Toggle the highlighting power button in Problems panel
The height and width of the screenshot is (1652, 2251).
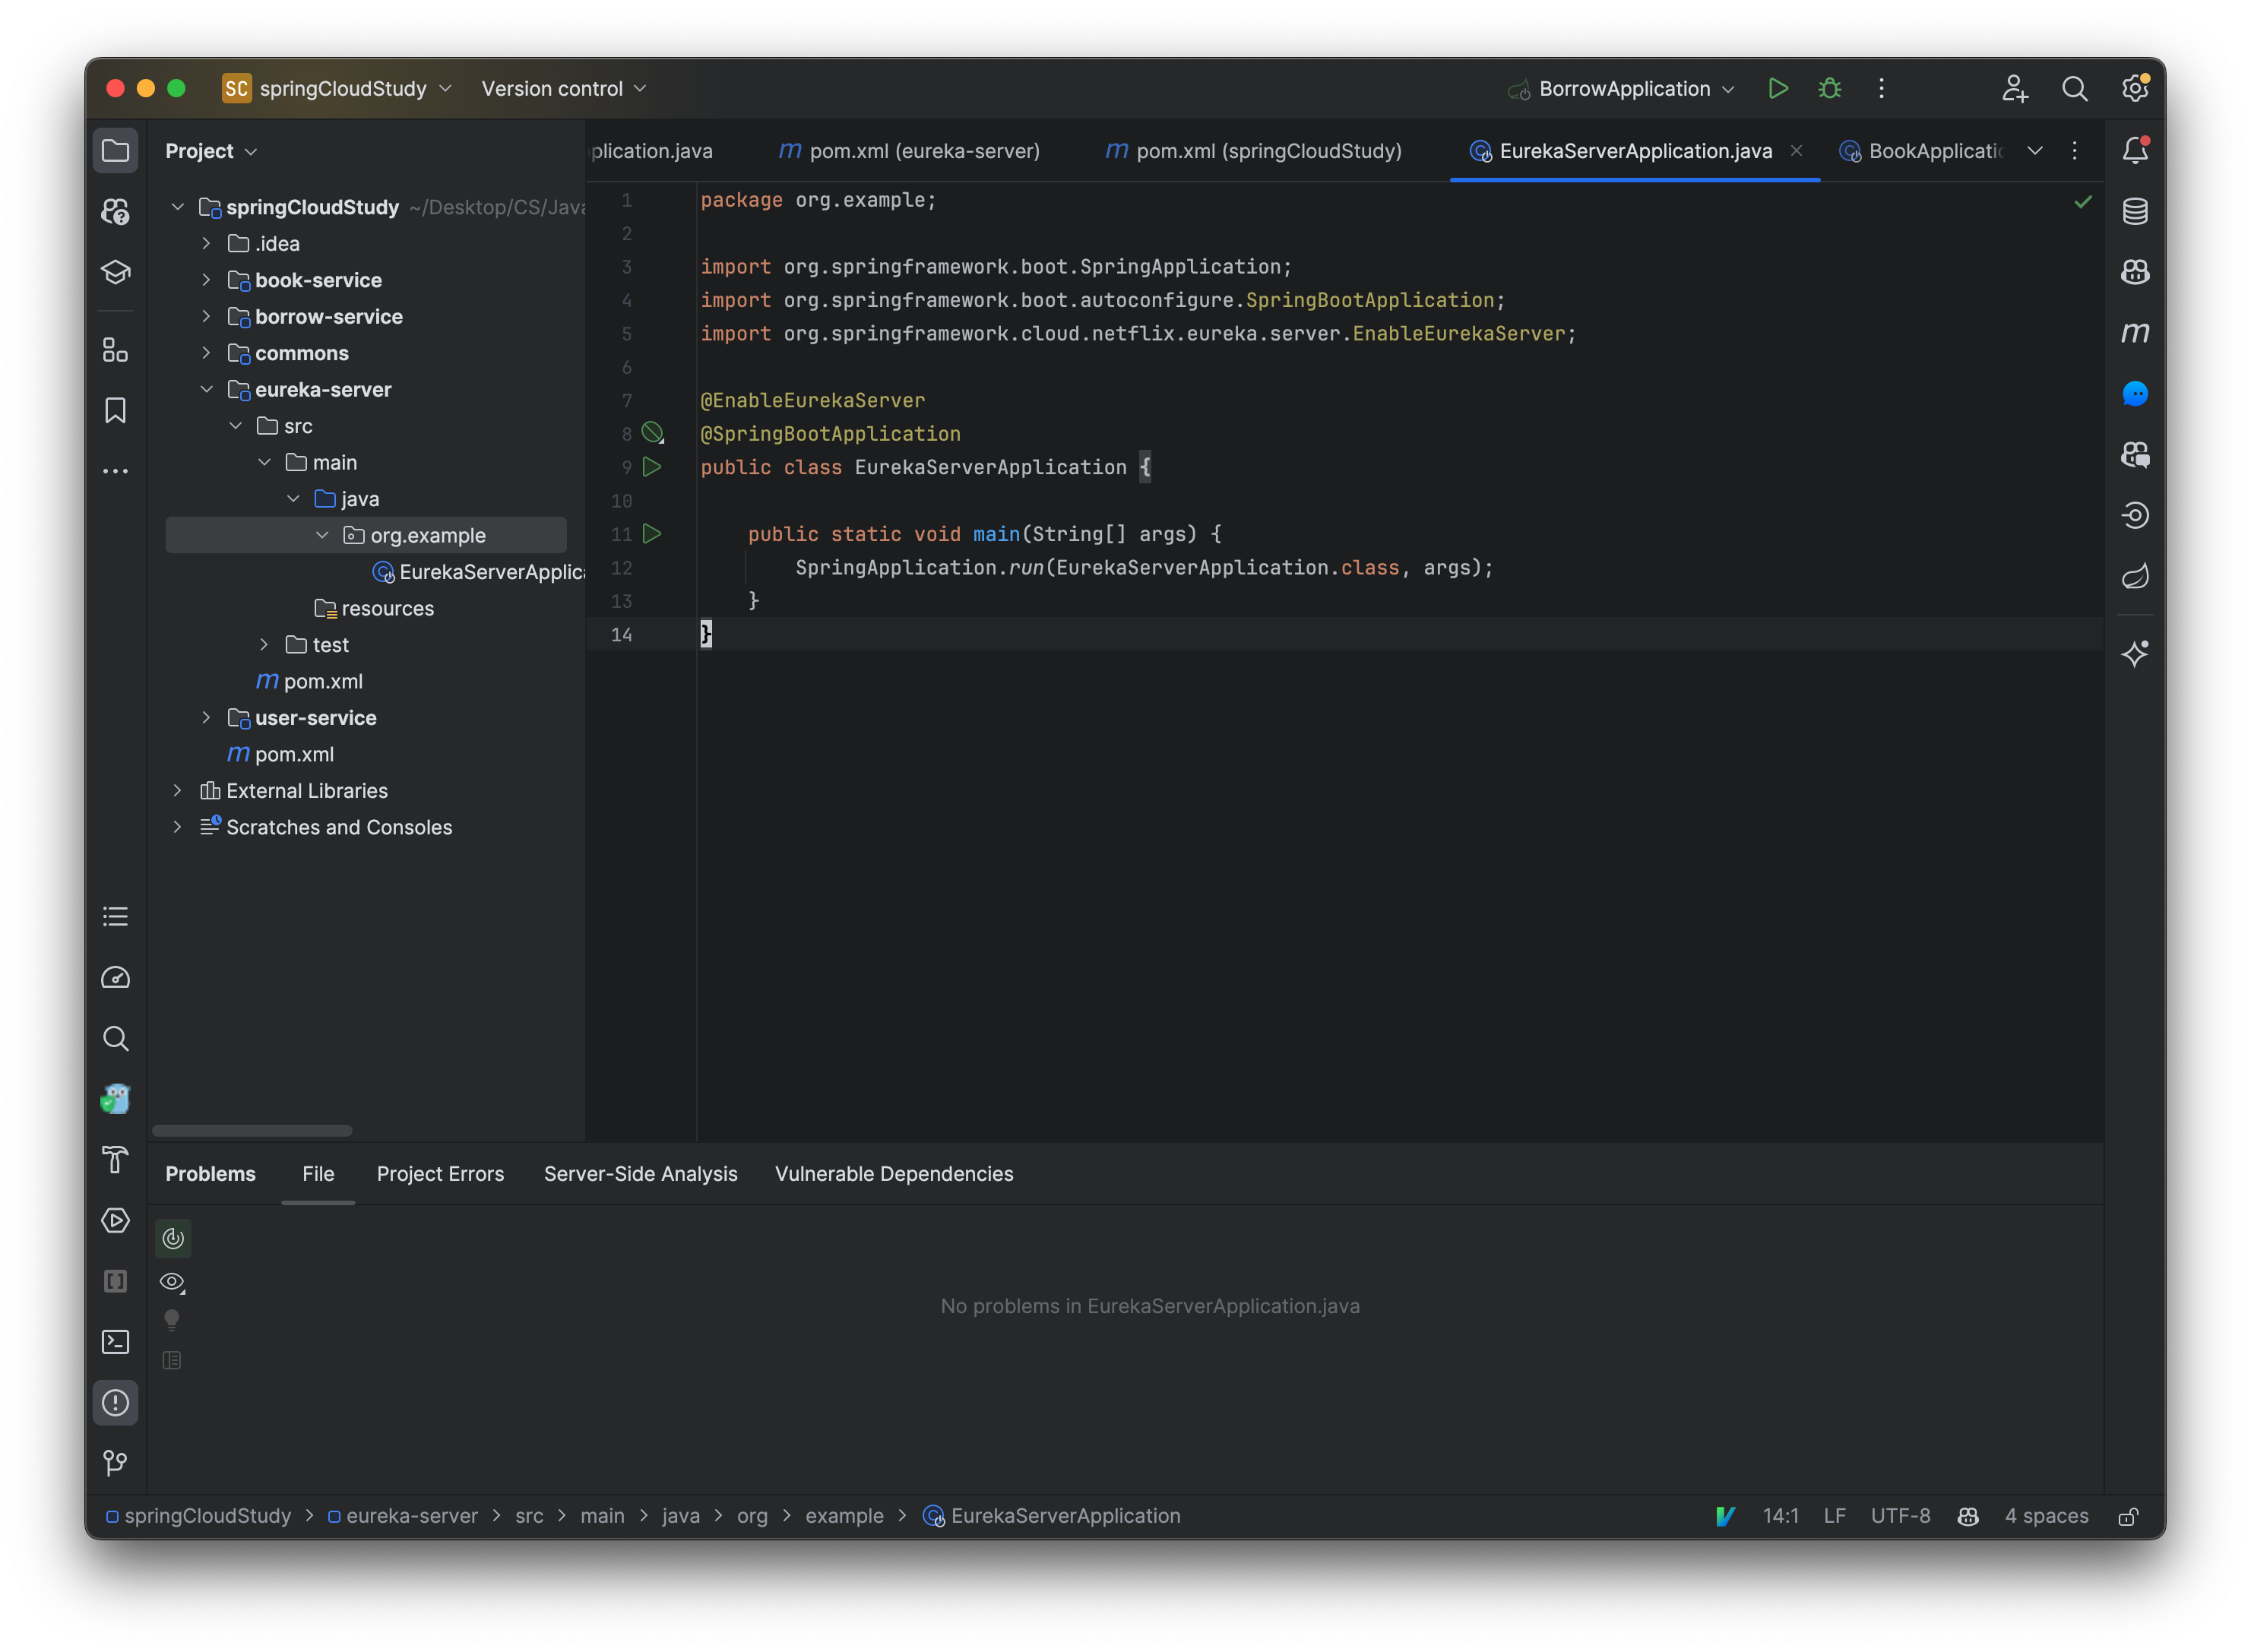[172, 1237]
